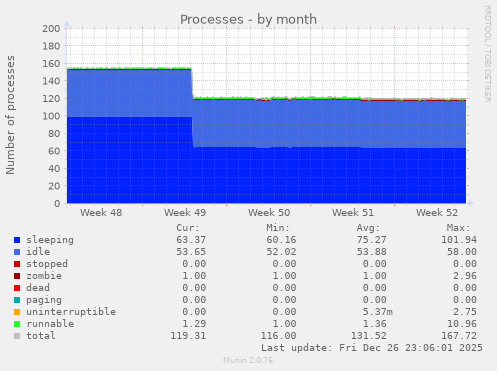Viewport: 497px width, 371px height.
Task: Click total minimum value 116.00
Action: click(278, 336)
